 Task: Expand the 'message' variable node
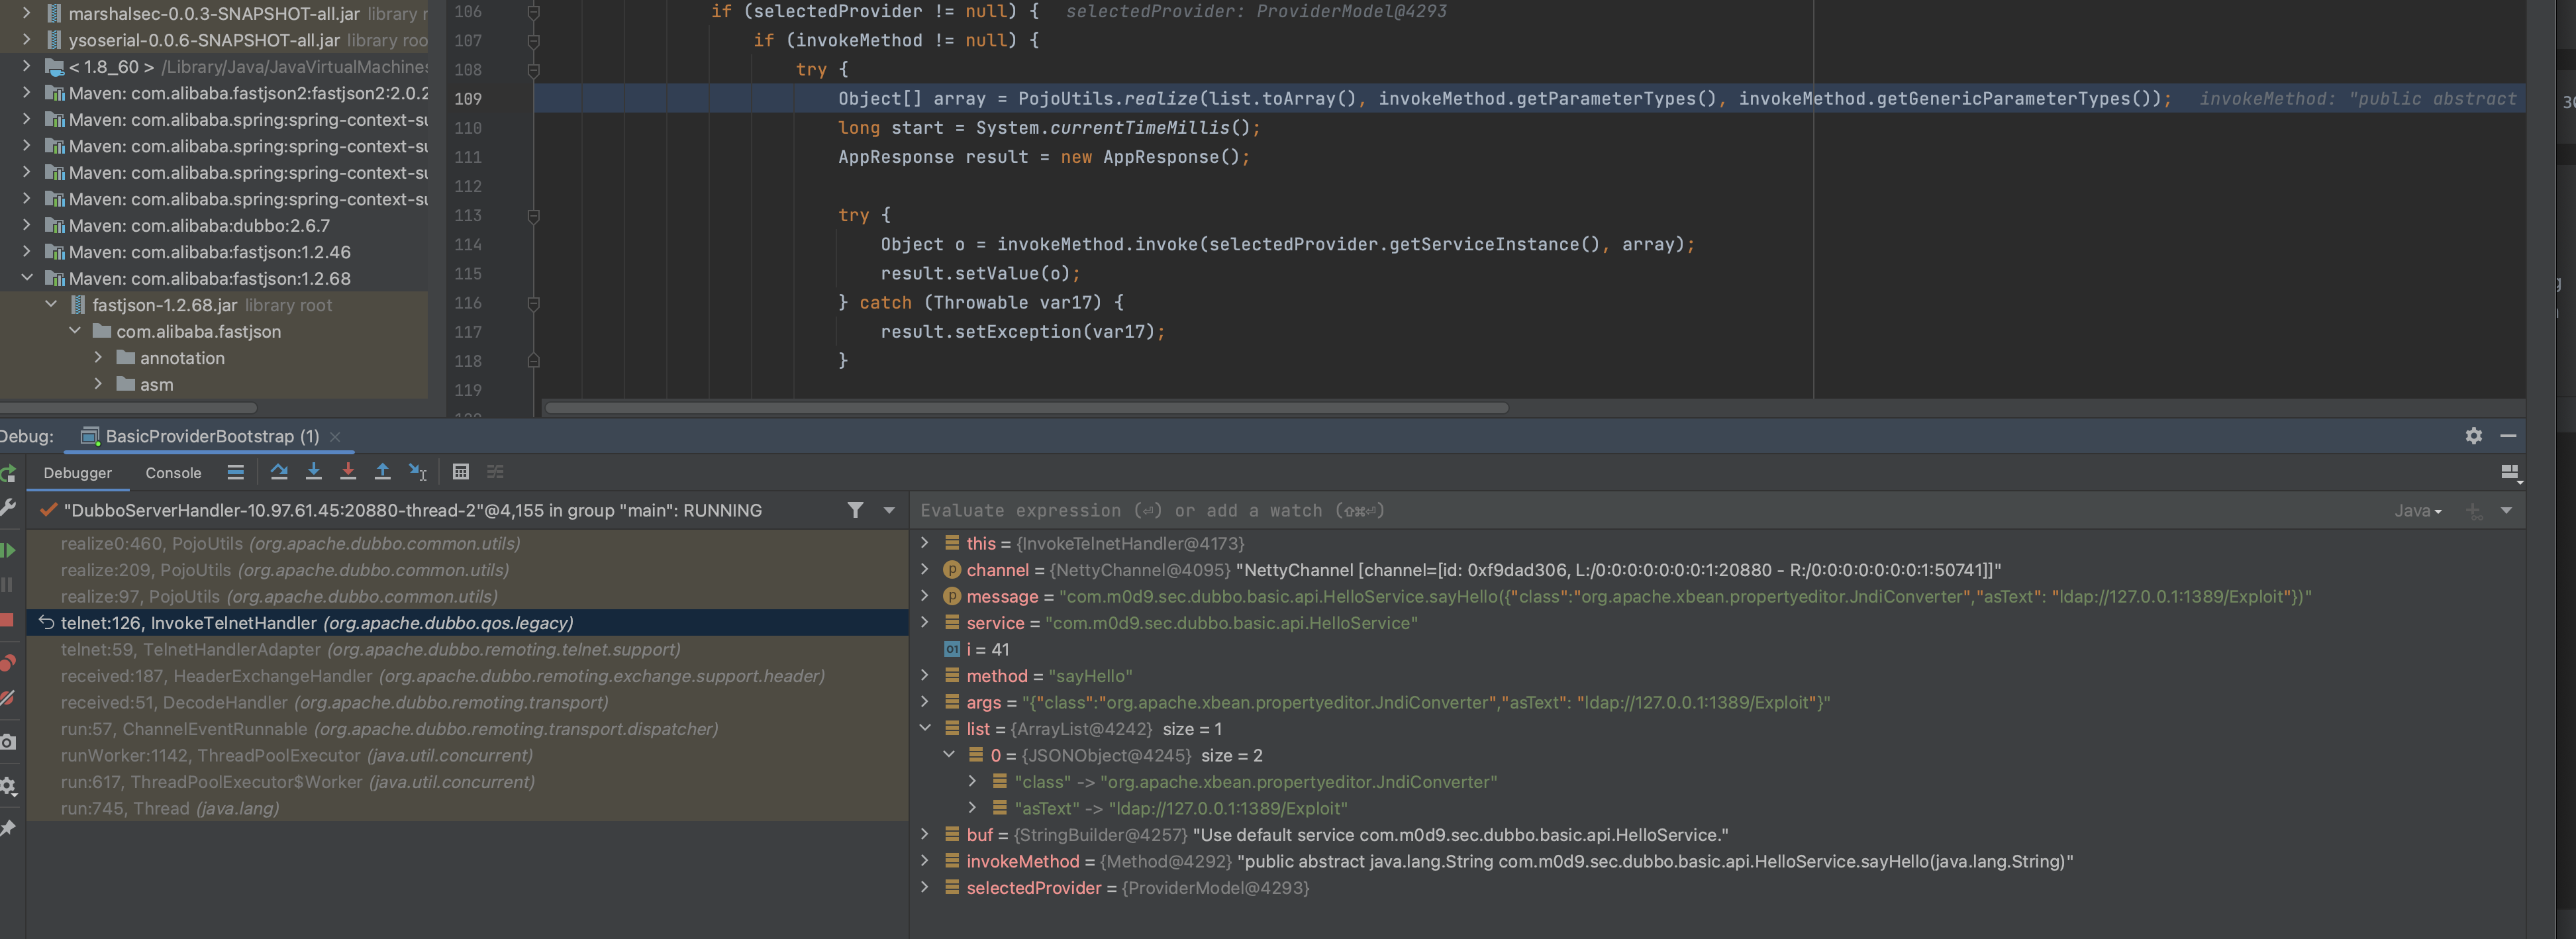click(925, 596)
